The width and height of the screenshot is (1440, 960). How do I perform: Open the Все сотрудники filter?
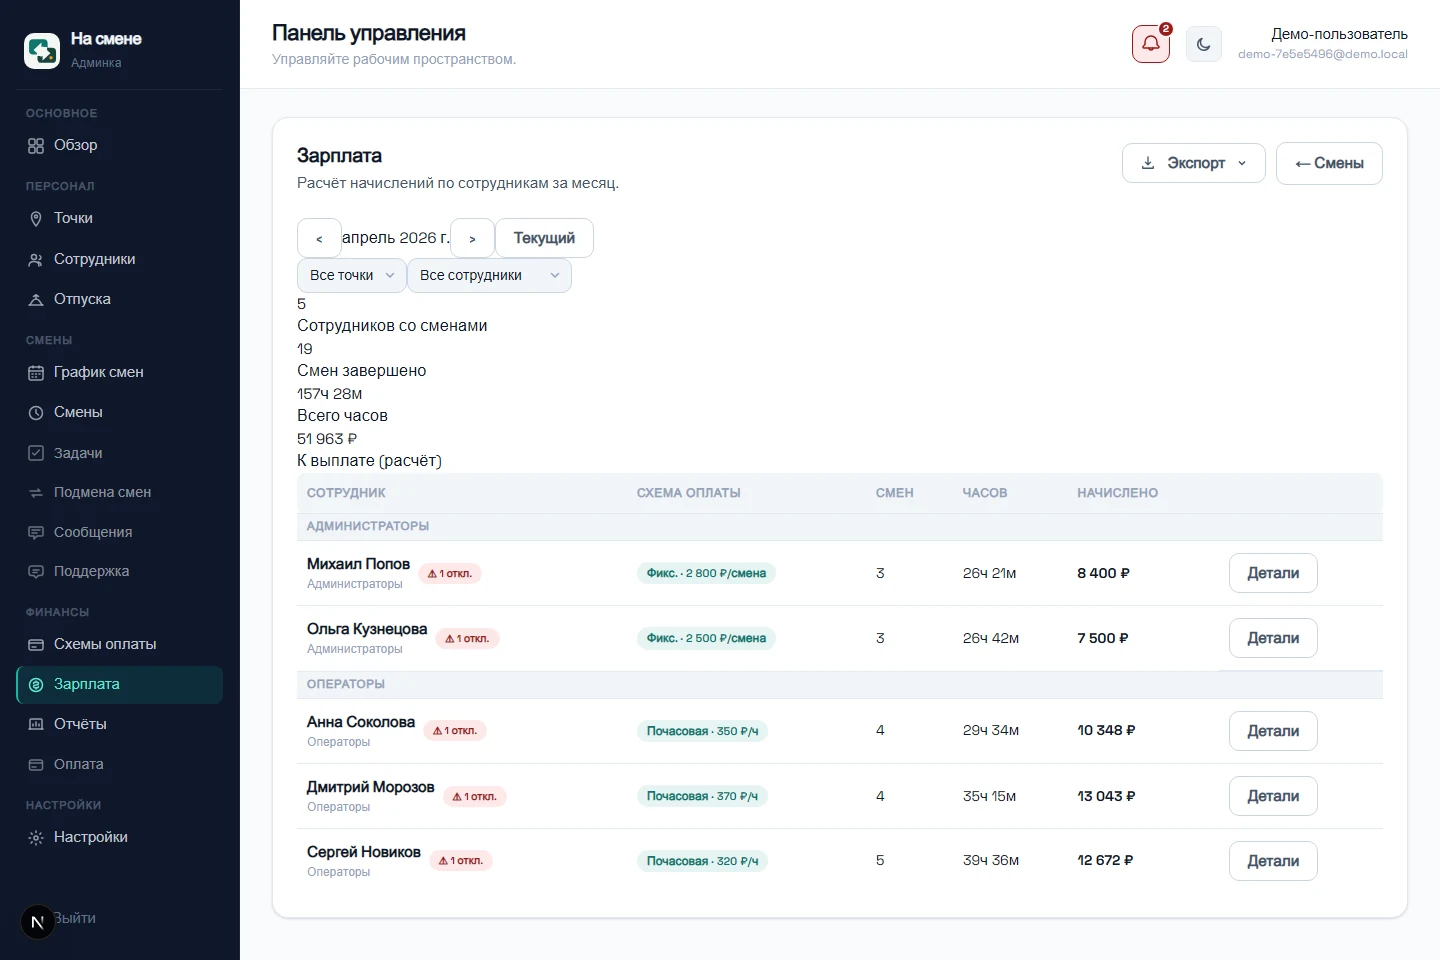point(489,275)
